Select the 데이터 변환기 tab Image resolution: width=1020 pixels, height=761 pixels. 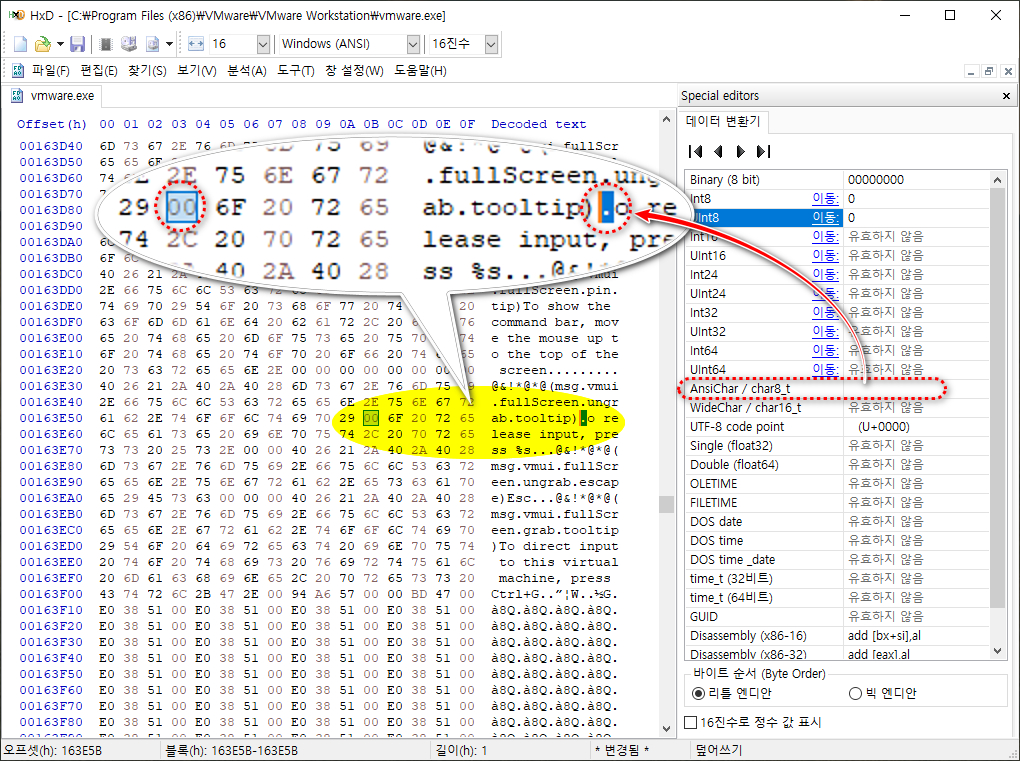point(723,122)
